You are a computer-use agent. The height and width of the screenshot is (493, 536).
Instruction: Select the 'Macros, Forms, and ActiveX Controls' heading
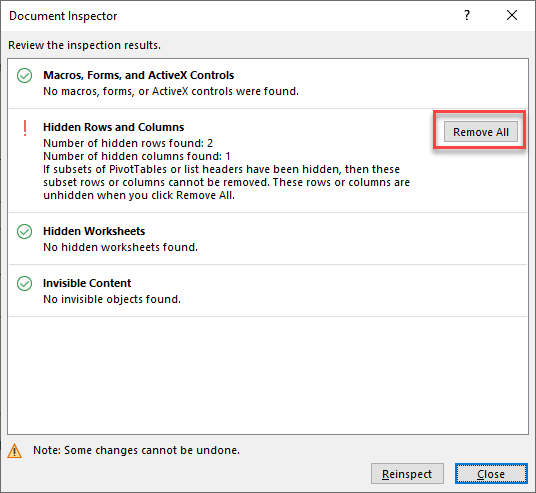pyautogui.click(x=138, y=75)
